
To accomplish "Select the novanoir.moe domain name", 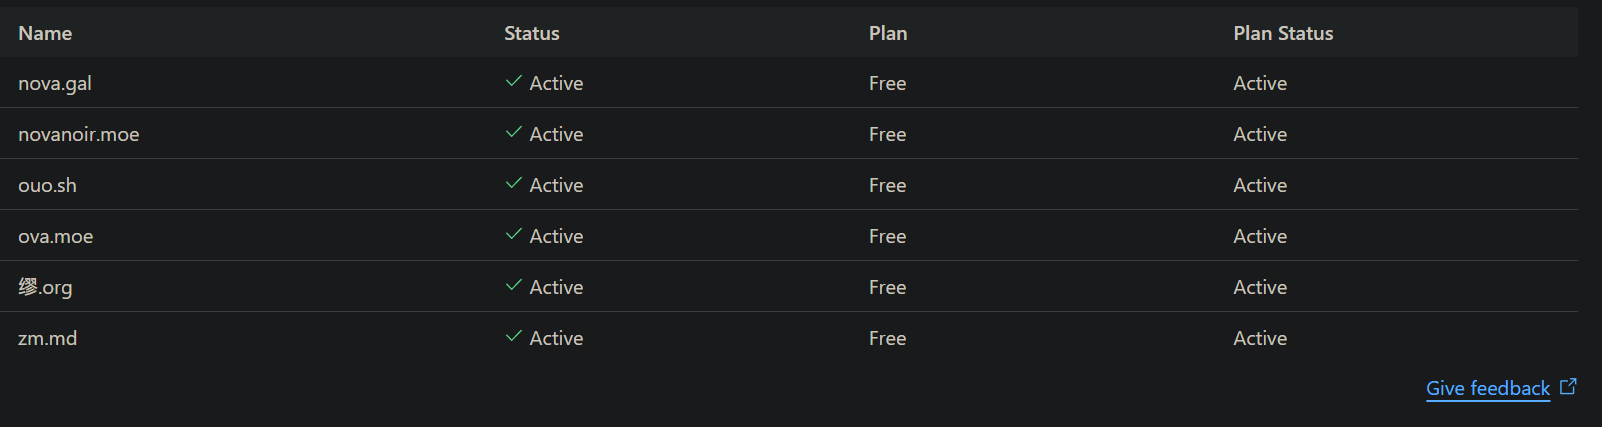I will point(79,135).
